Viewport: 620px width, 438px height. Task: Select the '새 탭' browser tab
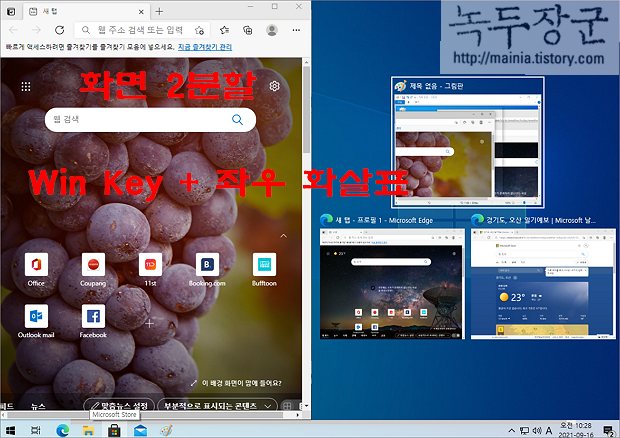coord(87,12)
